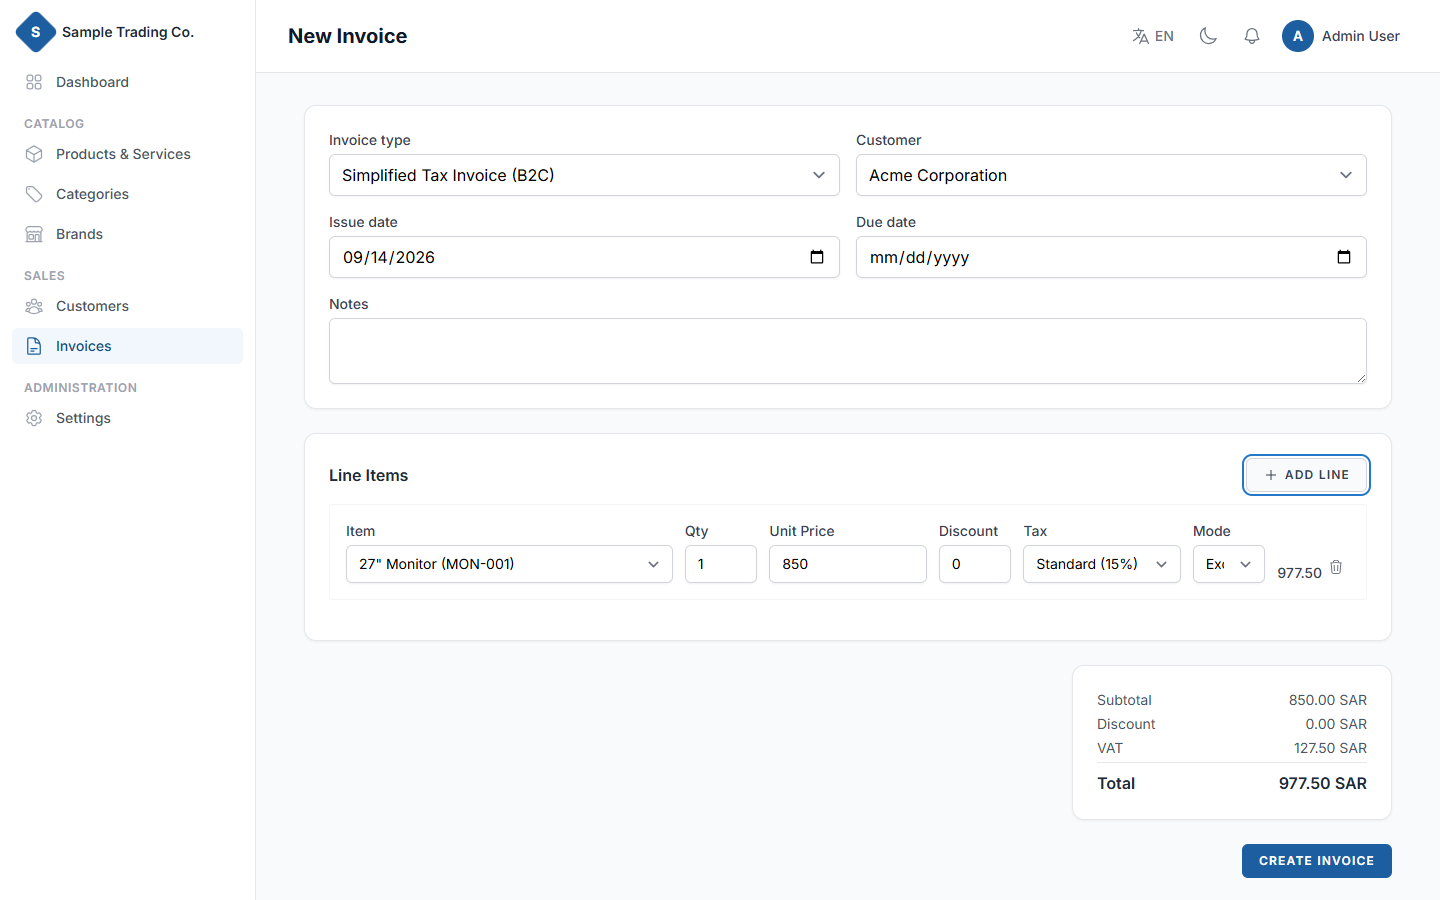Expand the Tax rate dropdown
1440x900 pixels.
1102,564
